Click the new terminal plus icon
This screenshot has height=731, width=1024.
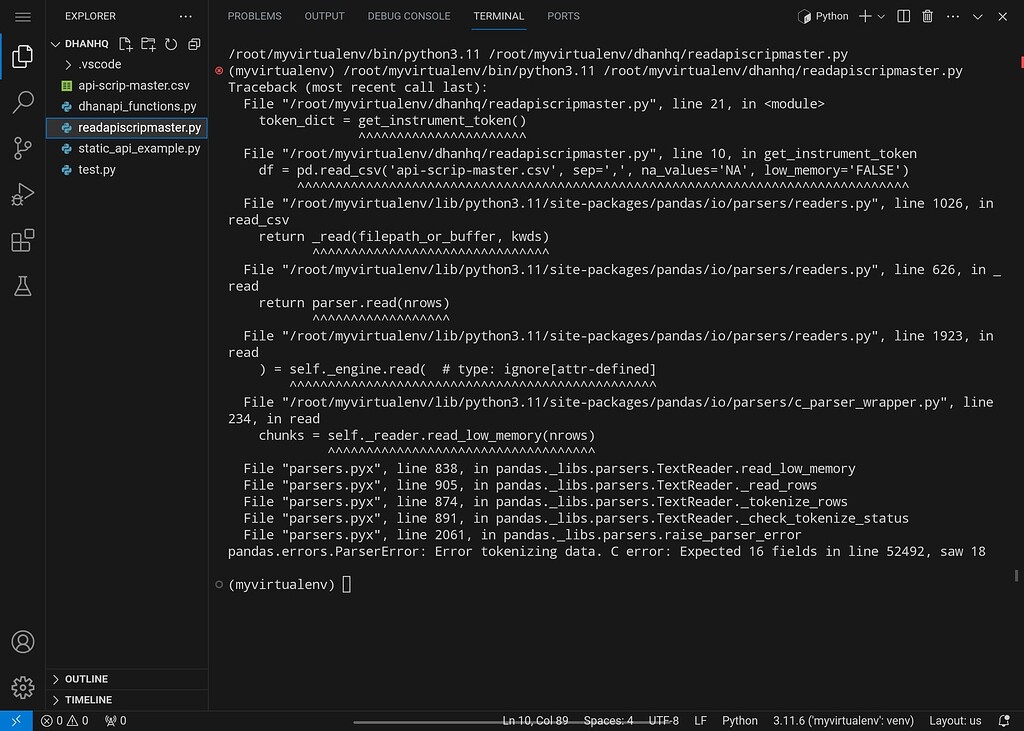[865, 16]
